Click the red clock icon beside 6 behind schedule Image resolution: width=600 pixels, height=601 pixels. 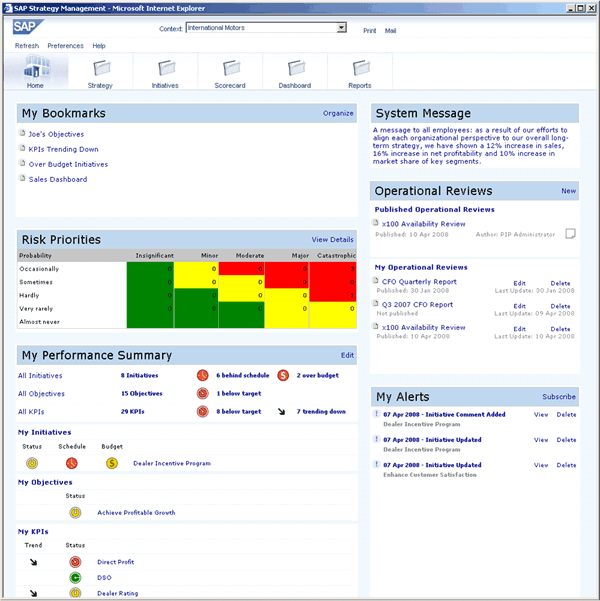coord(202,375)
